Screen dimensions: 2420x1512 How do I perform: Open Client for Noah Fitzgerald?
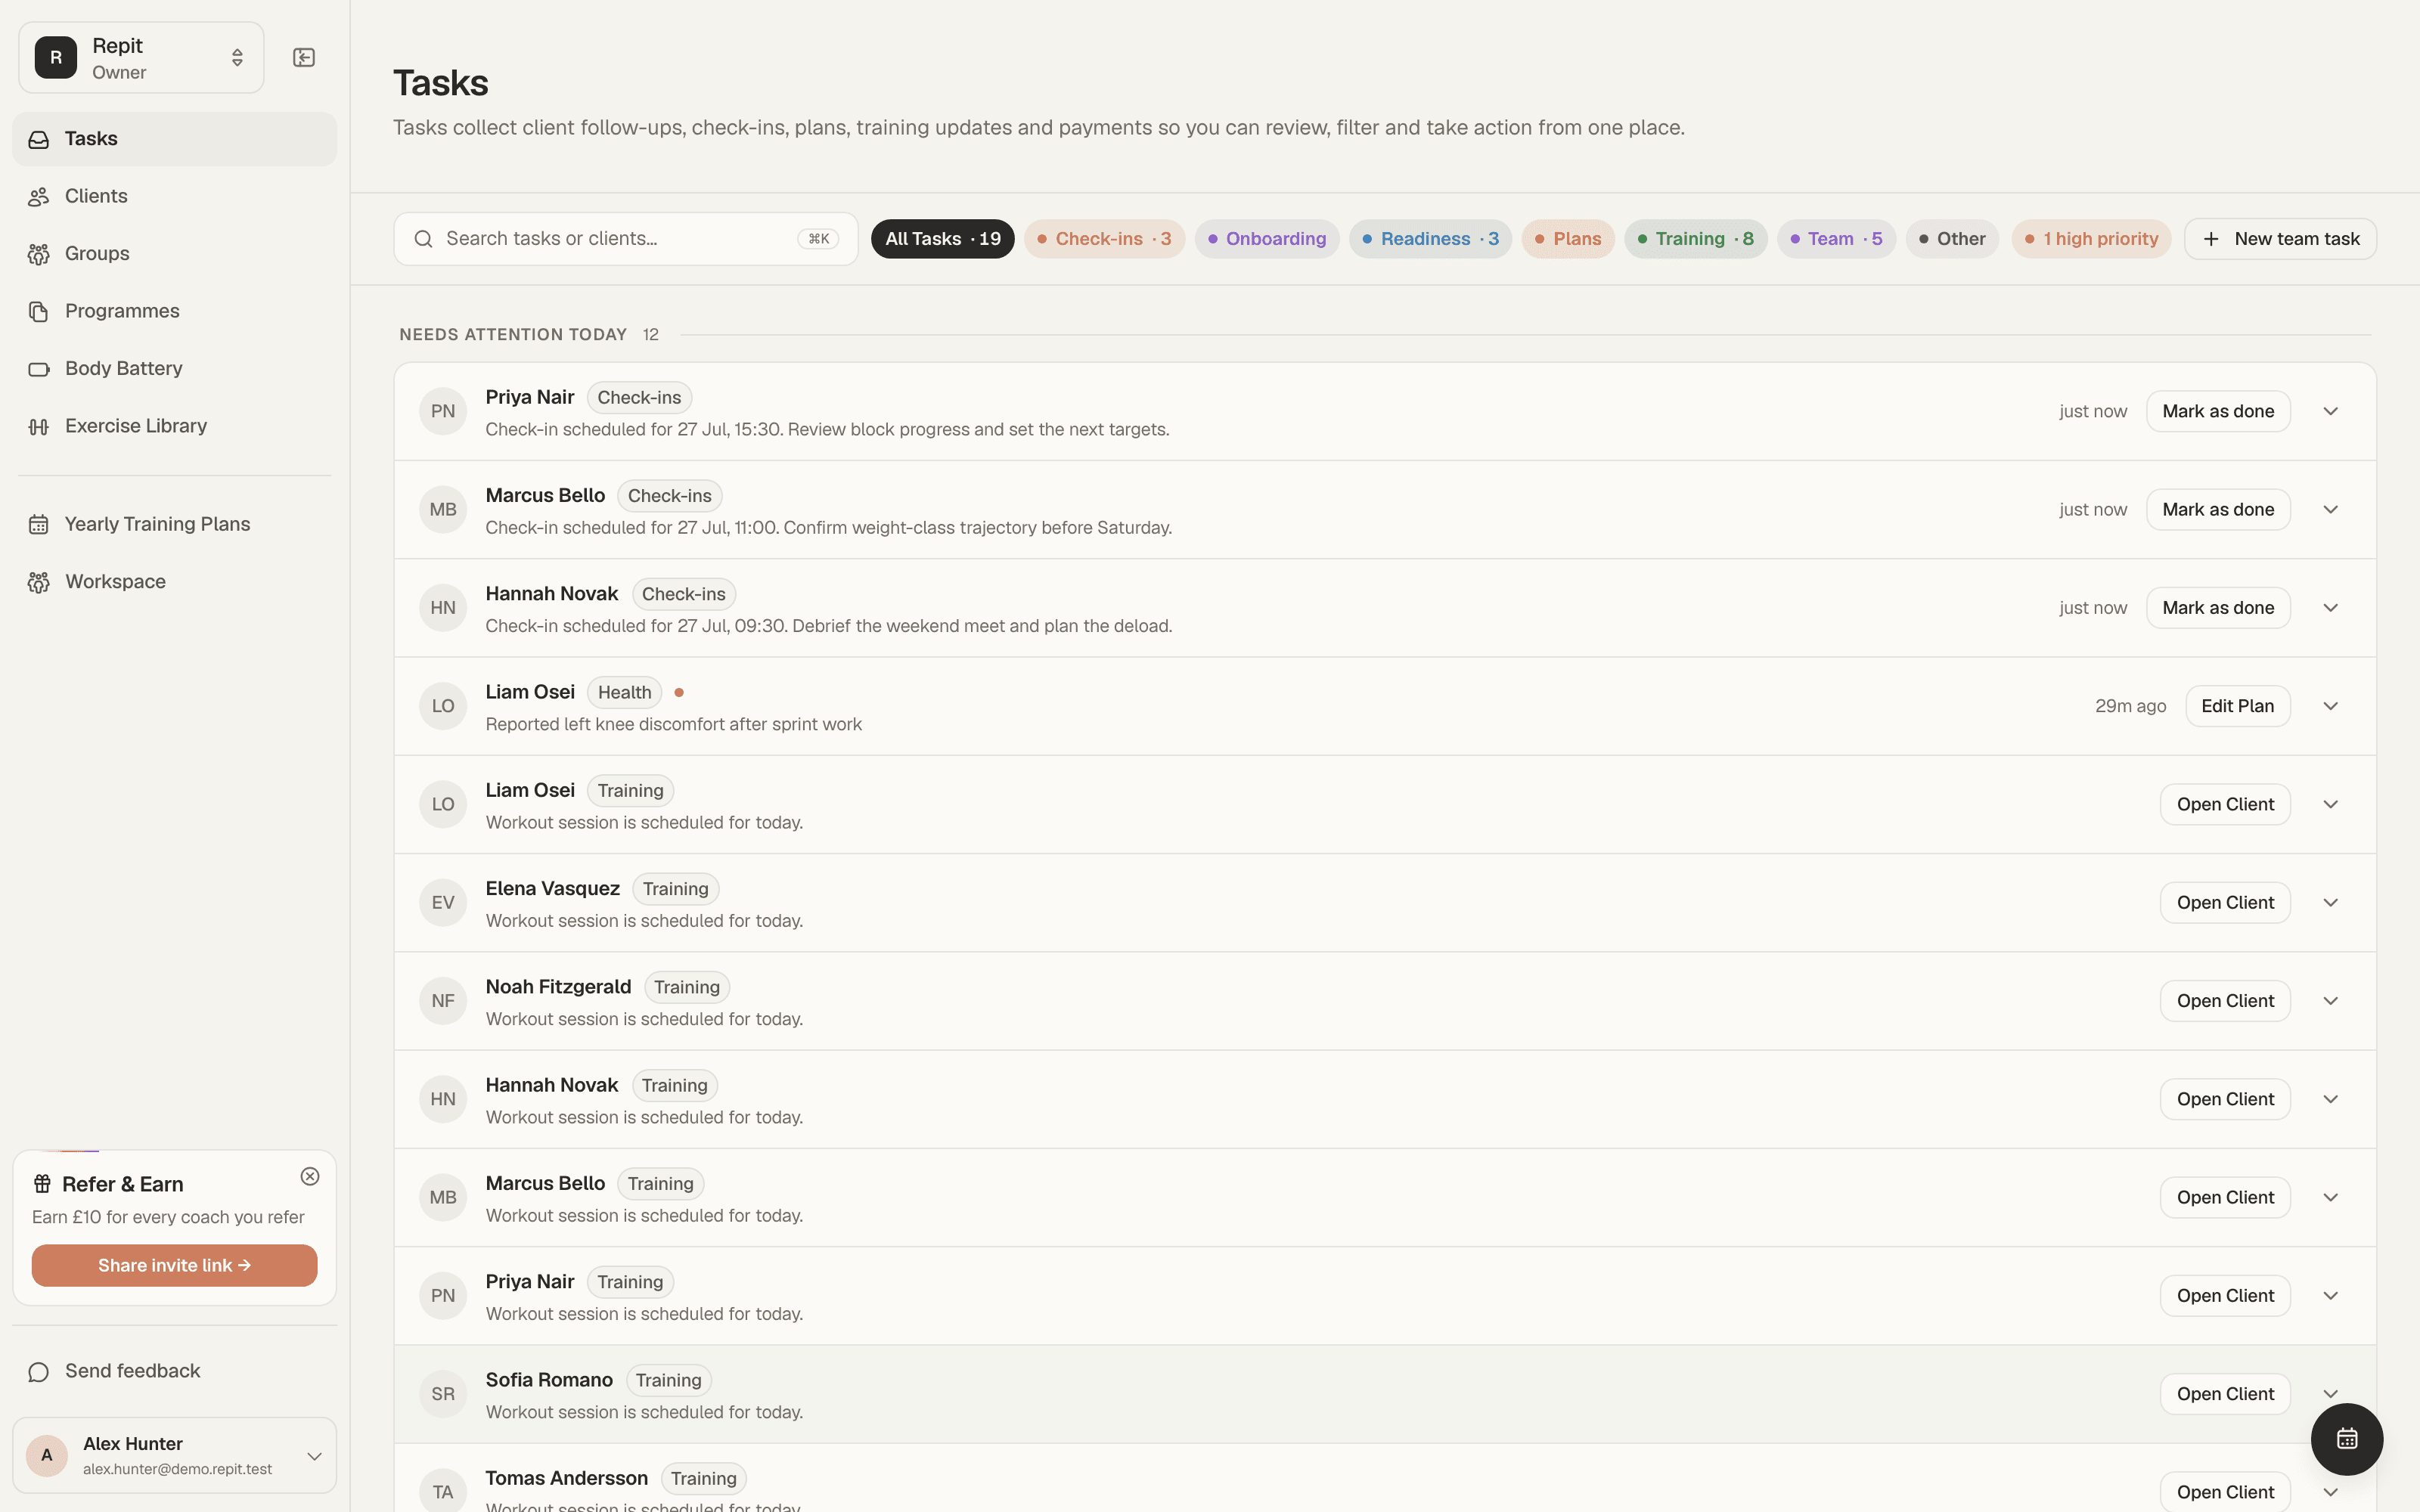(2225, 1001)
